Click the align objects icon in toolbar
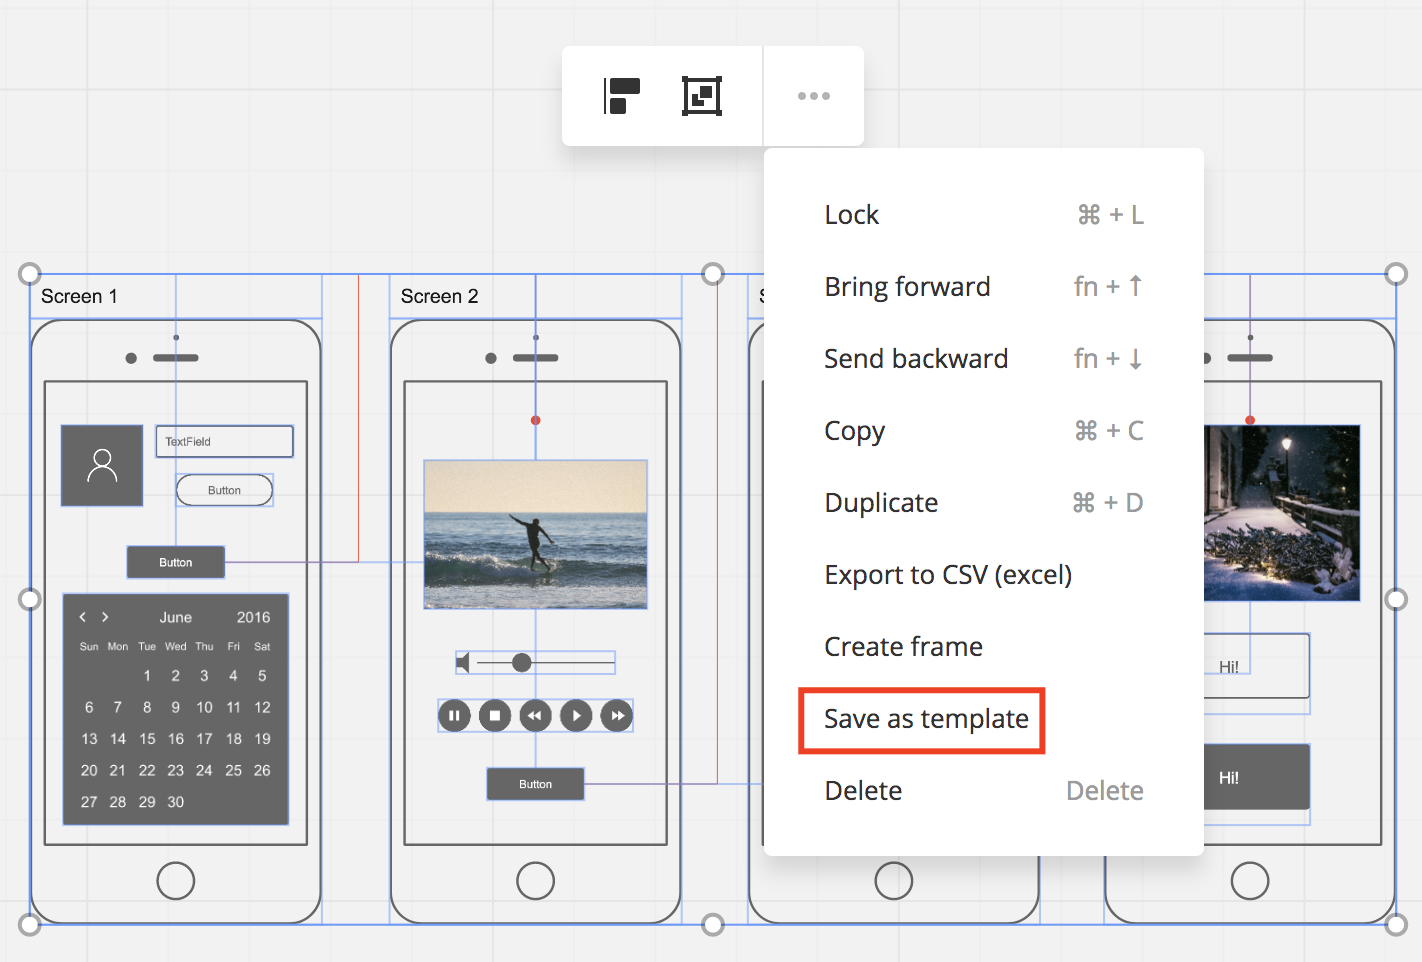The image size is (1422, 962). (622, 96)
